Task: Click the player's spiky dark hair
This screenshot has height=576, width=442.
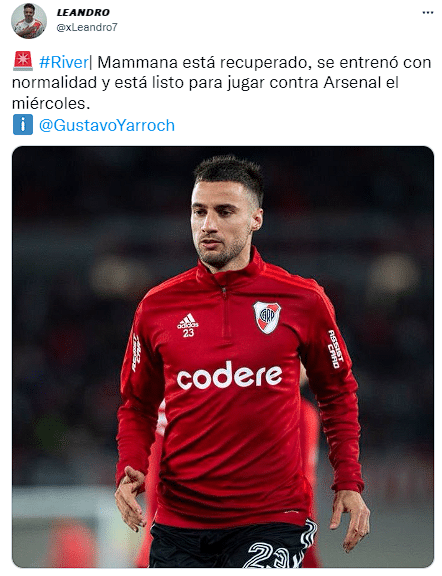Action: pos(230,173)
